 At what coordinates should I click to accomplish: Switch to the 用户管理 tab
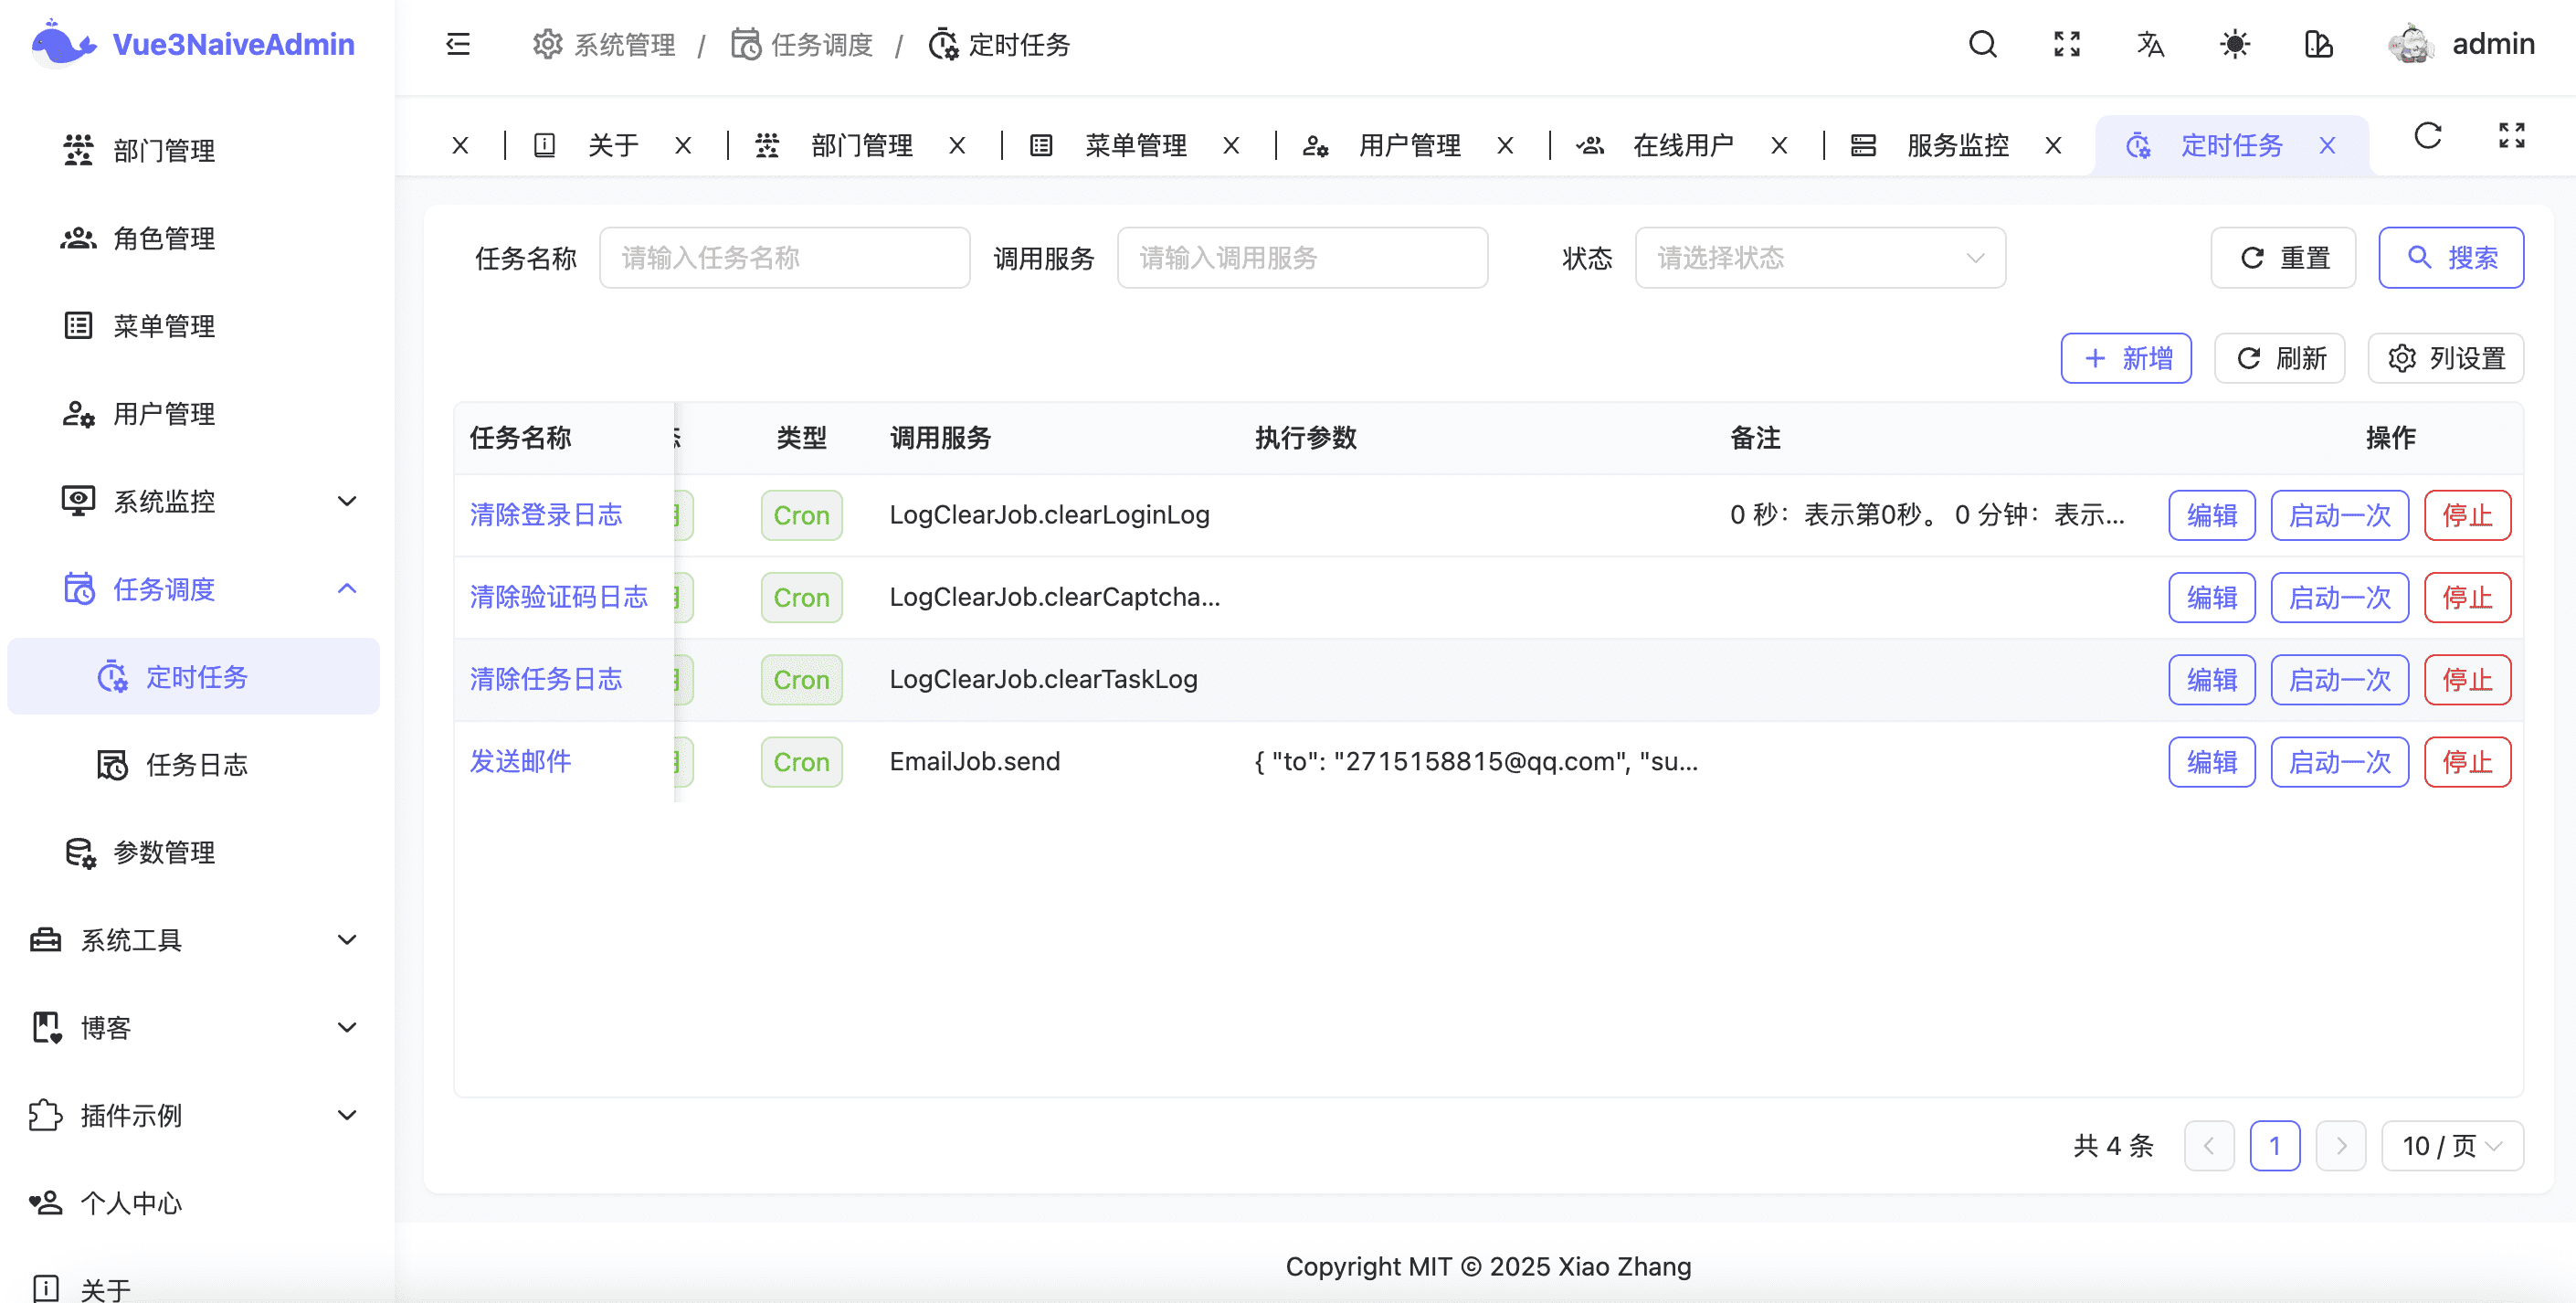pos(1410,145)
